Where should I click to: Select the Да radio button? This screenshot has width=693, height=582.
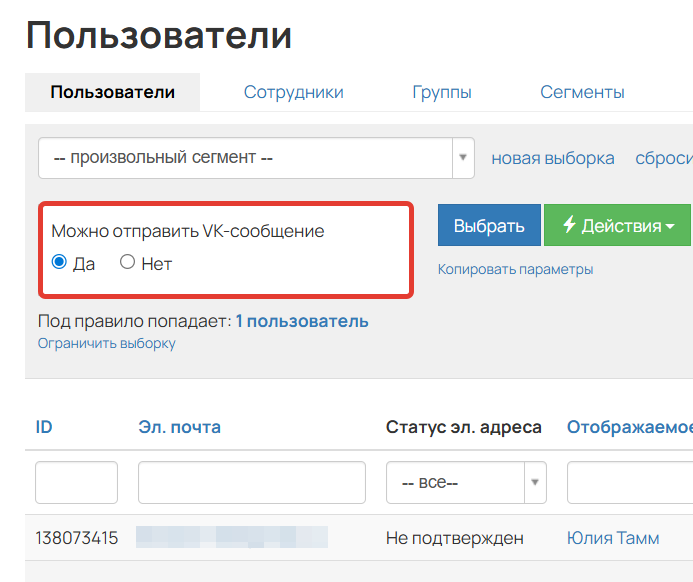59,262
